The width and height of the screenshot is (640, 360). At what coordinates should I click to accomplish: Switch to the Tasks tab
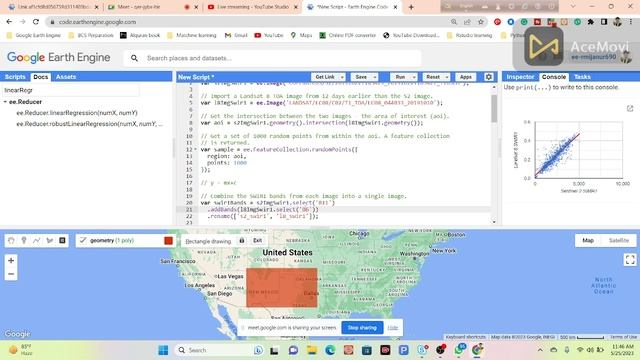582,77
